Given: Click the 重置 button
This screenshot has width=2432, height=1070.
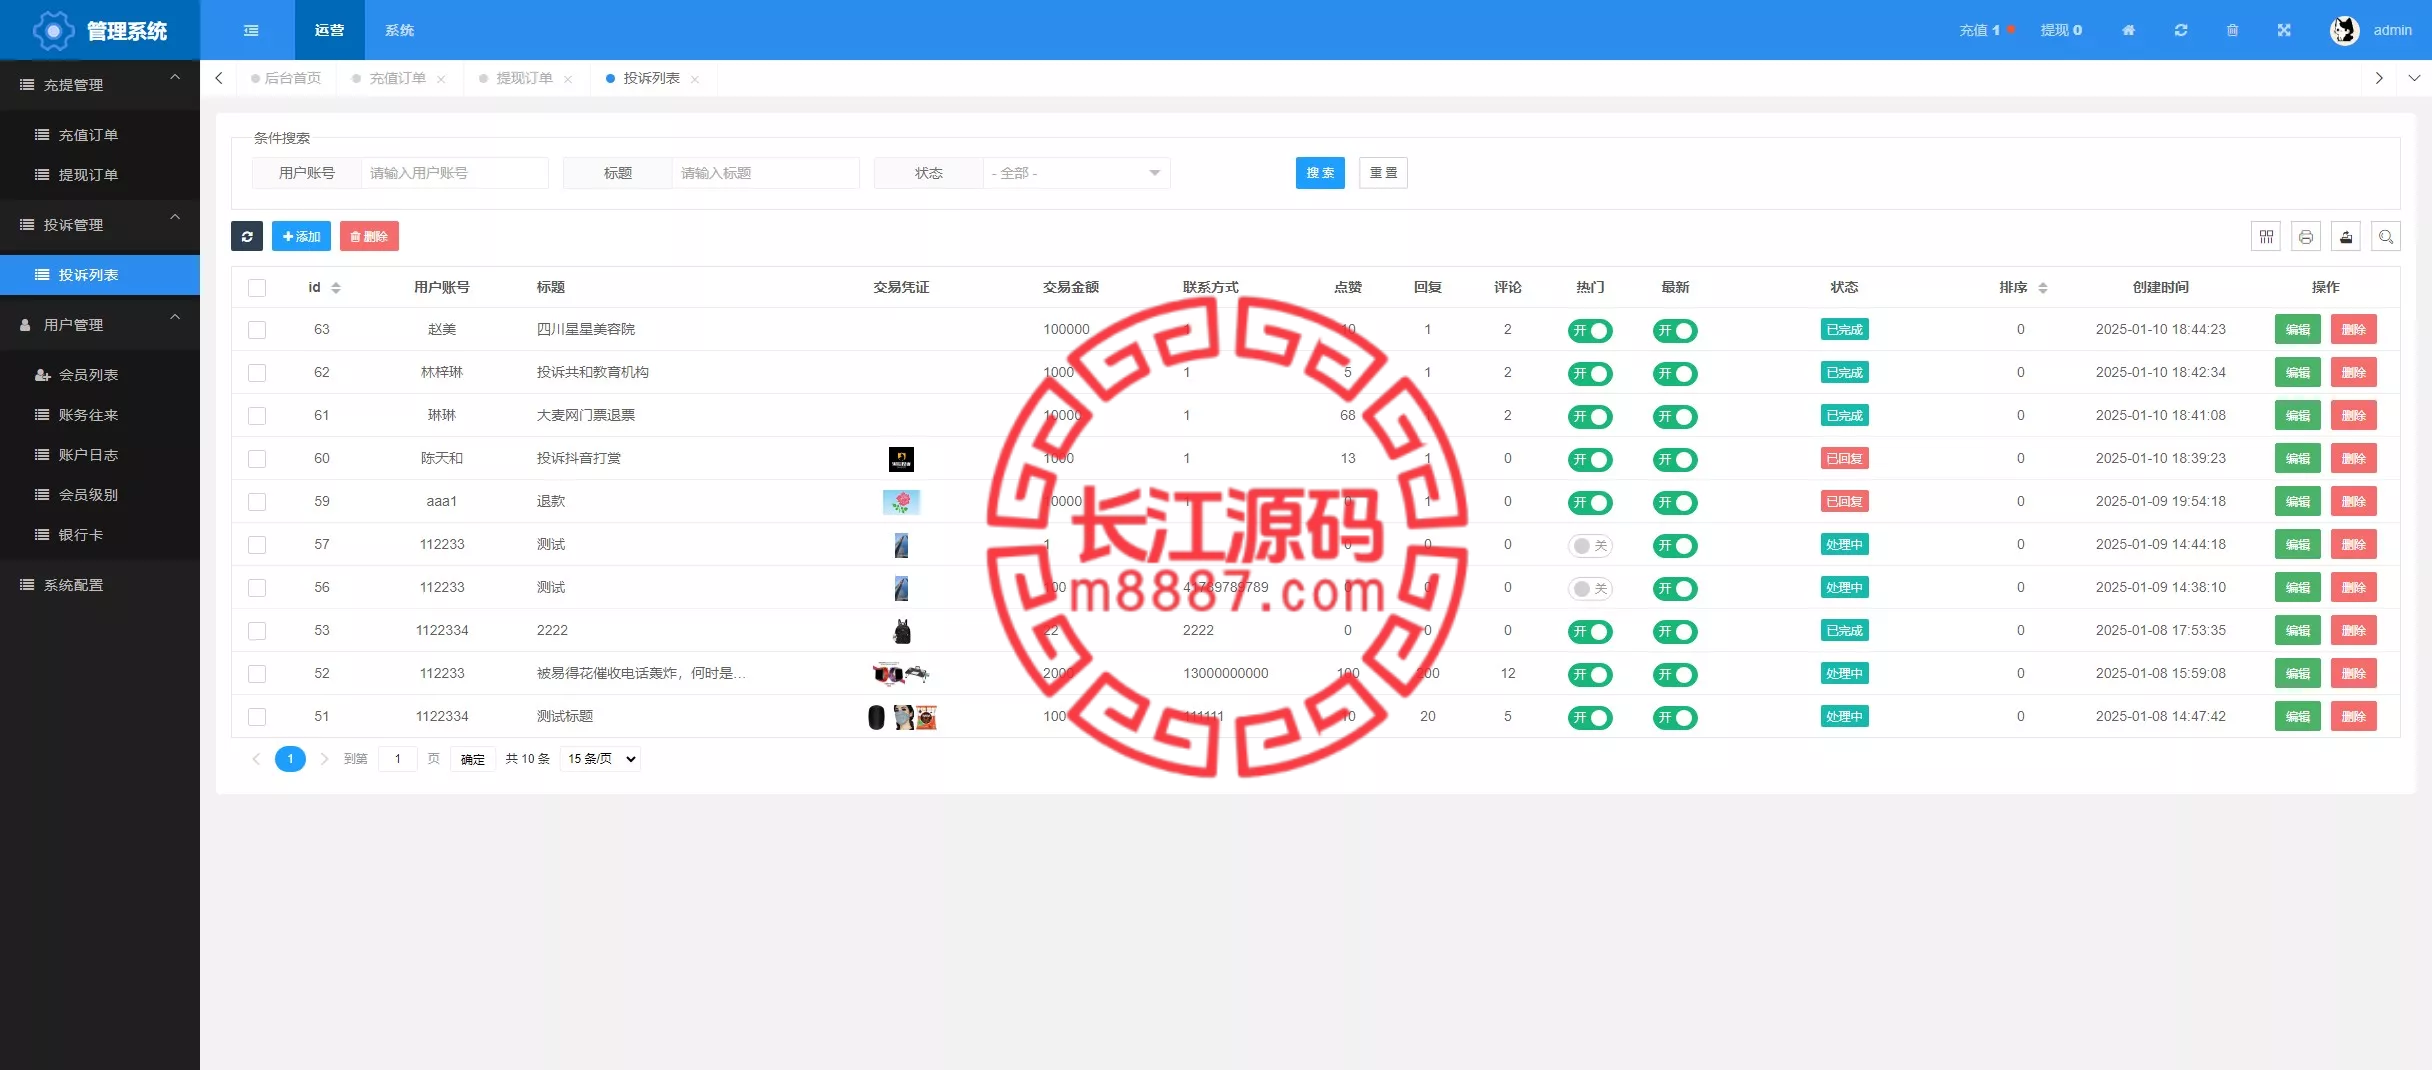Looking at the screenshot, I should pos(1383,173).
